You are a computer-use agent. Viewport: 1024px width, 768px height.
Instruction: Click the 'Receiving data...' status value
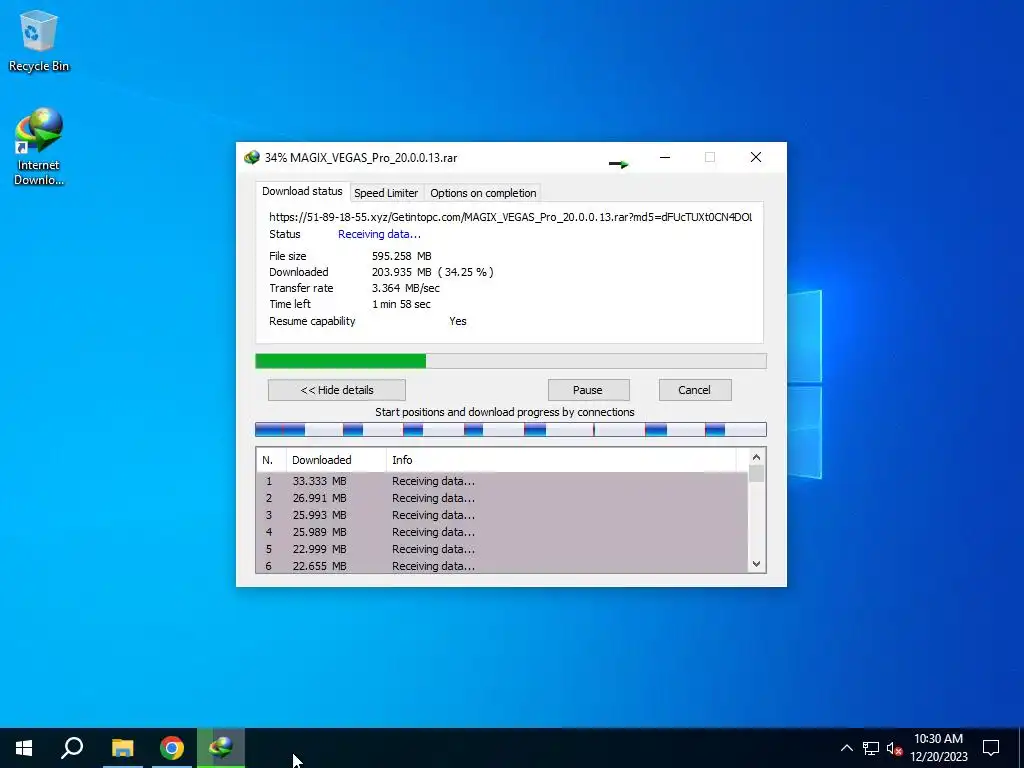[379, 234]
